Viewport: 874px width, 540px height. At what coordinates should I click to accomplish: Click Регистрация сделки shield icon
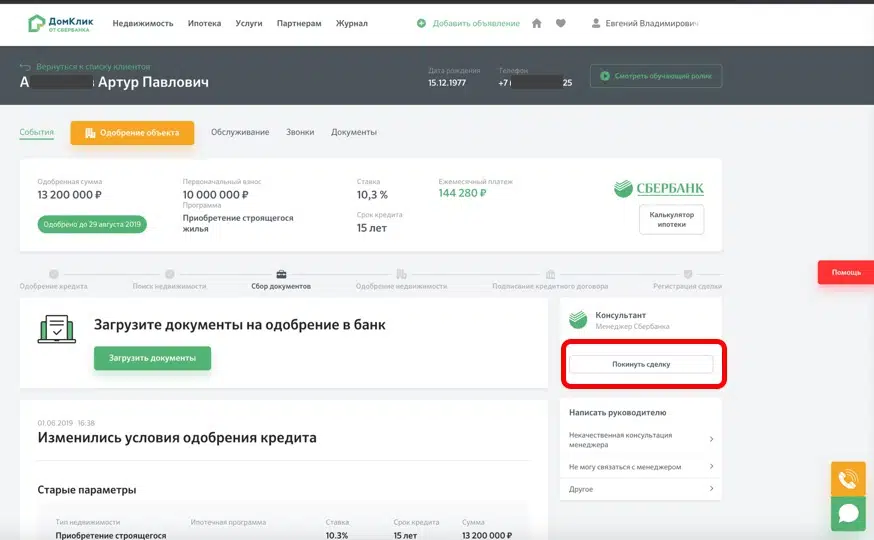click(688, 274)
